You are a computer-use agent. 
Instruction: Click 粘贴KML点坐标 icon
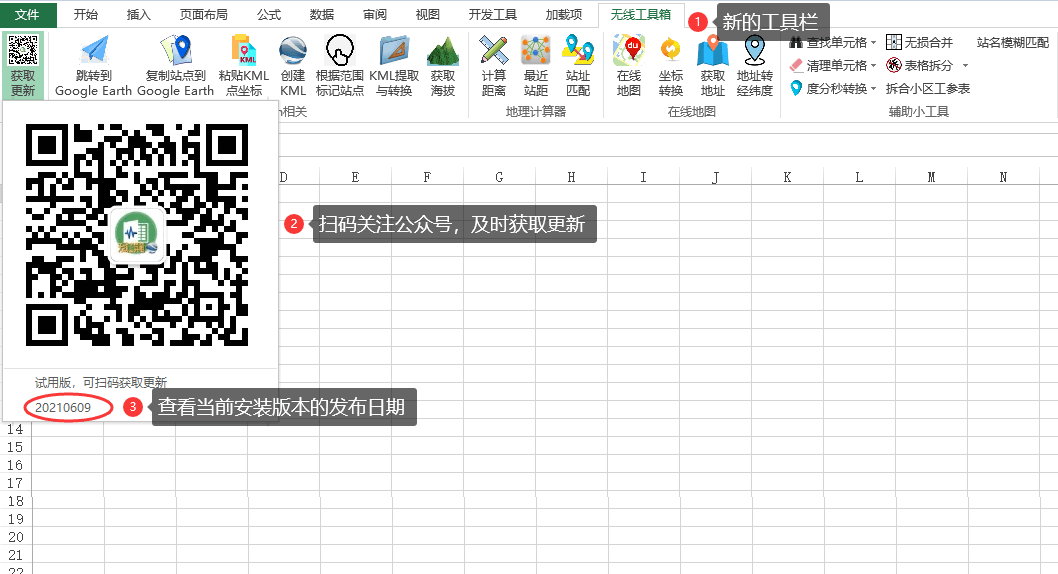244,51
